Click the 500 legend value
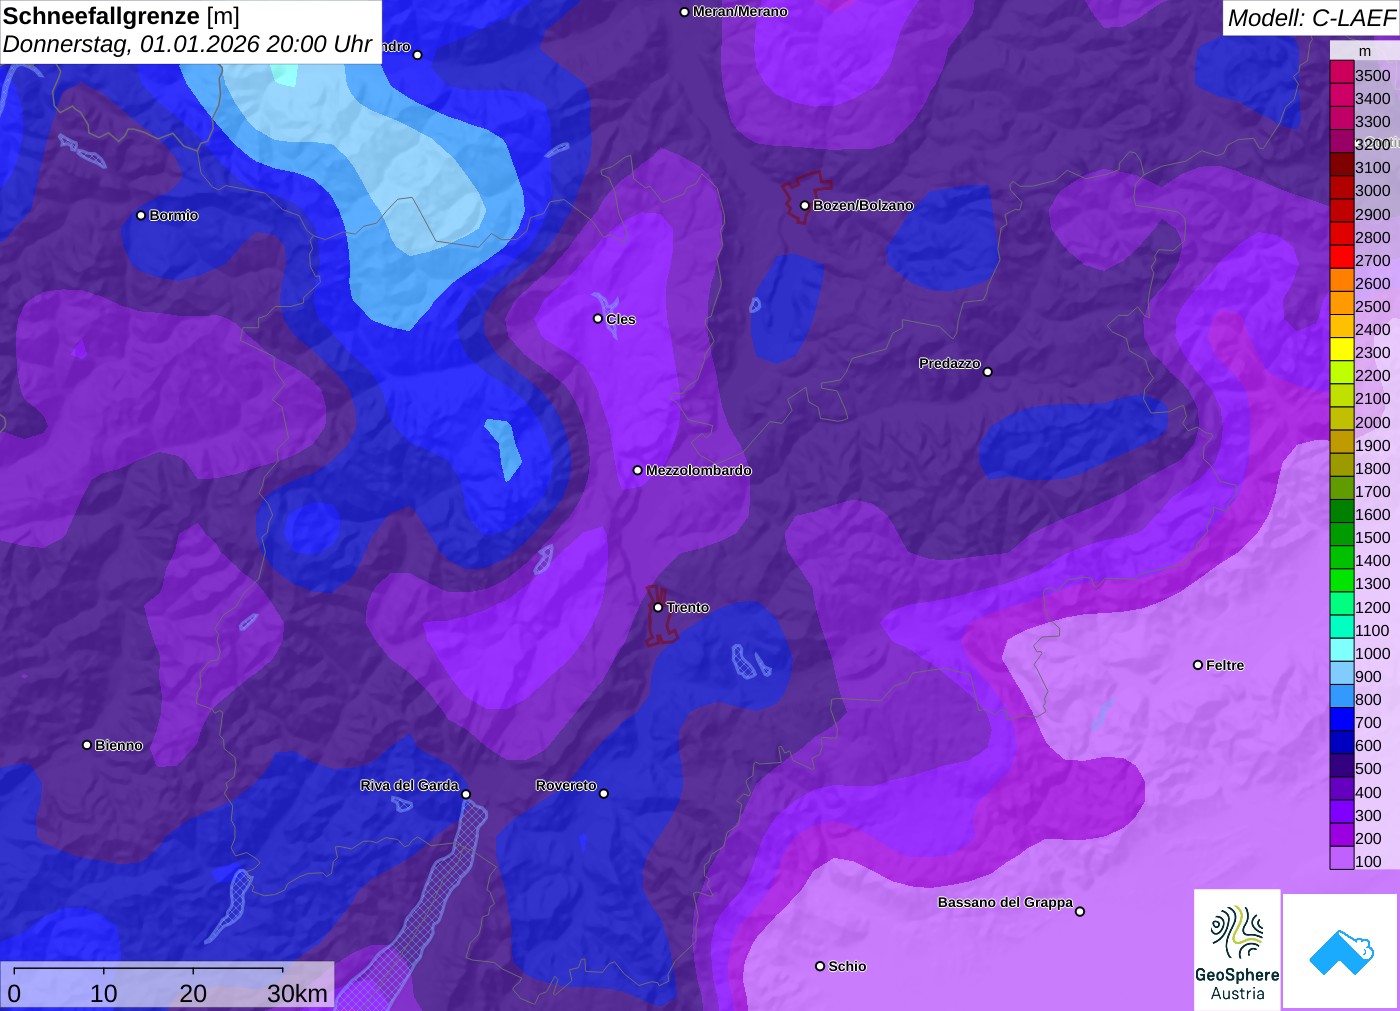This screenshot has width=1400, height=1011. pos(1369,768)
